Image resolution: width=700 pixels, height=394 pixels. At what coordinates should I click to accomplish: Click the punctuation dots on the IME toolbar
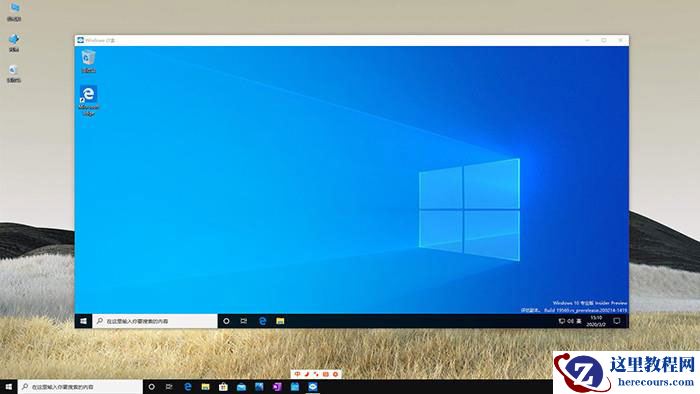point(316,374)
